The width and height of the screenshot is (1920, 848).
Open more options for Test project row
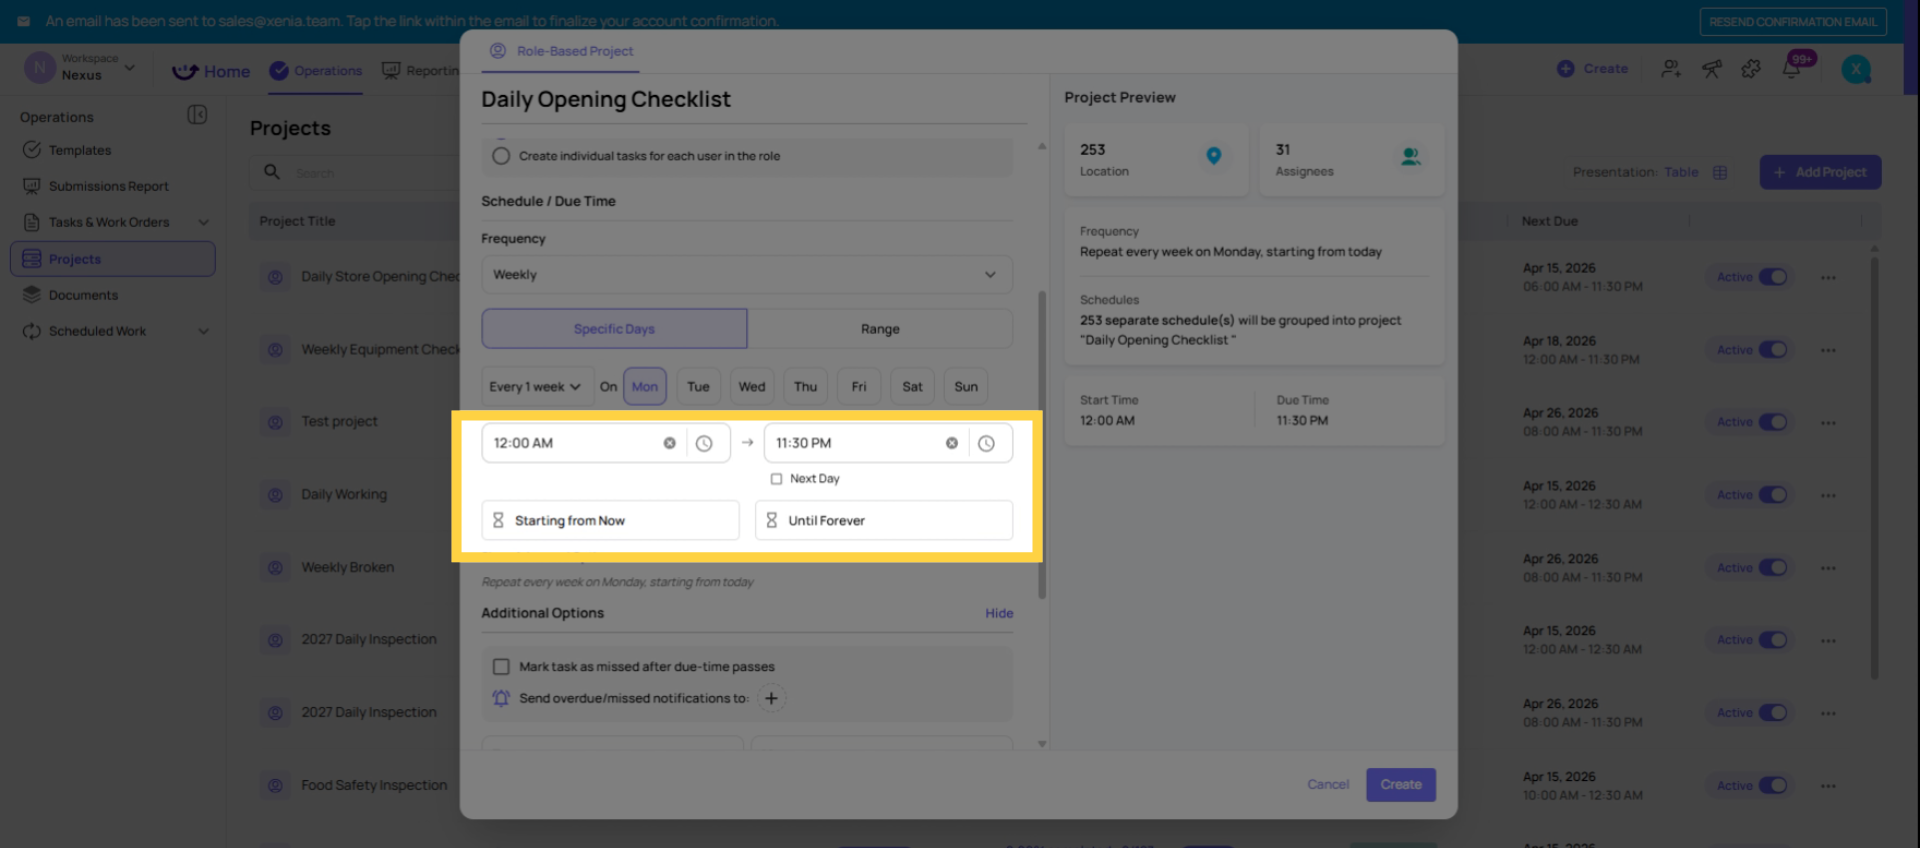point(1828,423)
